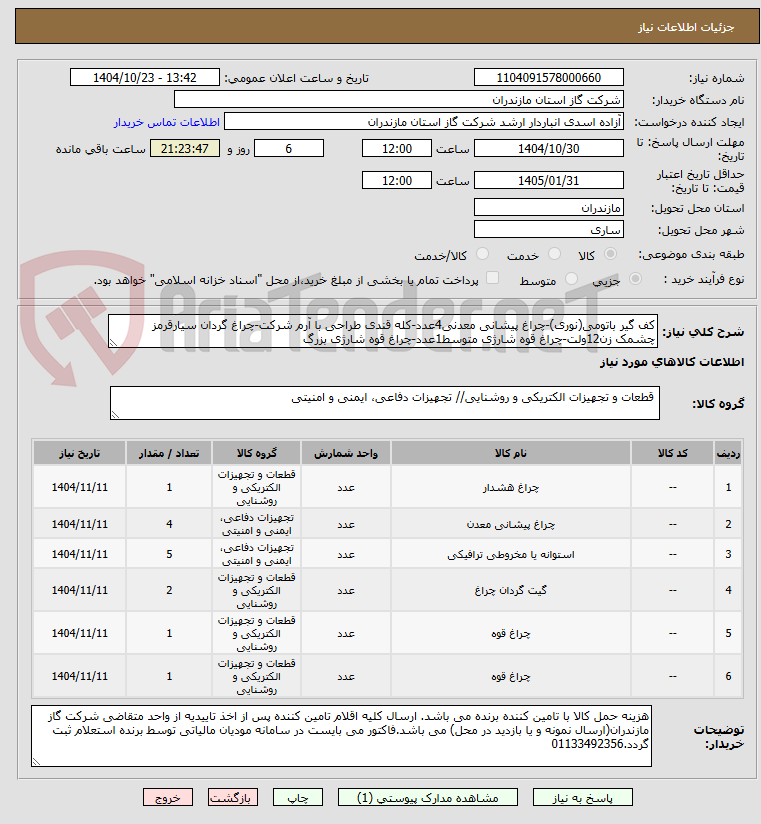Screen dimensions: 761x824
Task: Click the نام کالا column header
Action: [x=510, y=453]
